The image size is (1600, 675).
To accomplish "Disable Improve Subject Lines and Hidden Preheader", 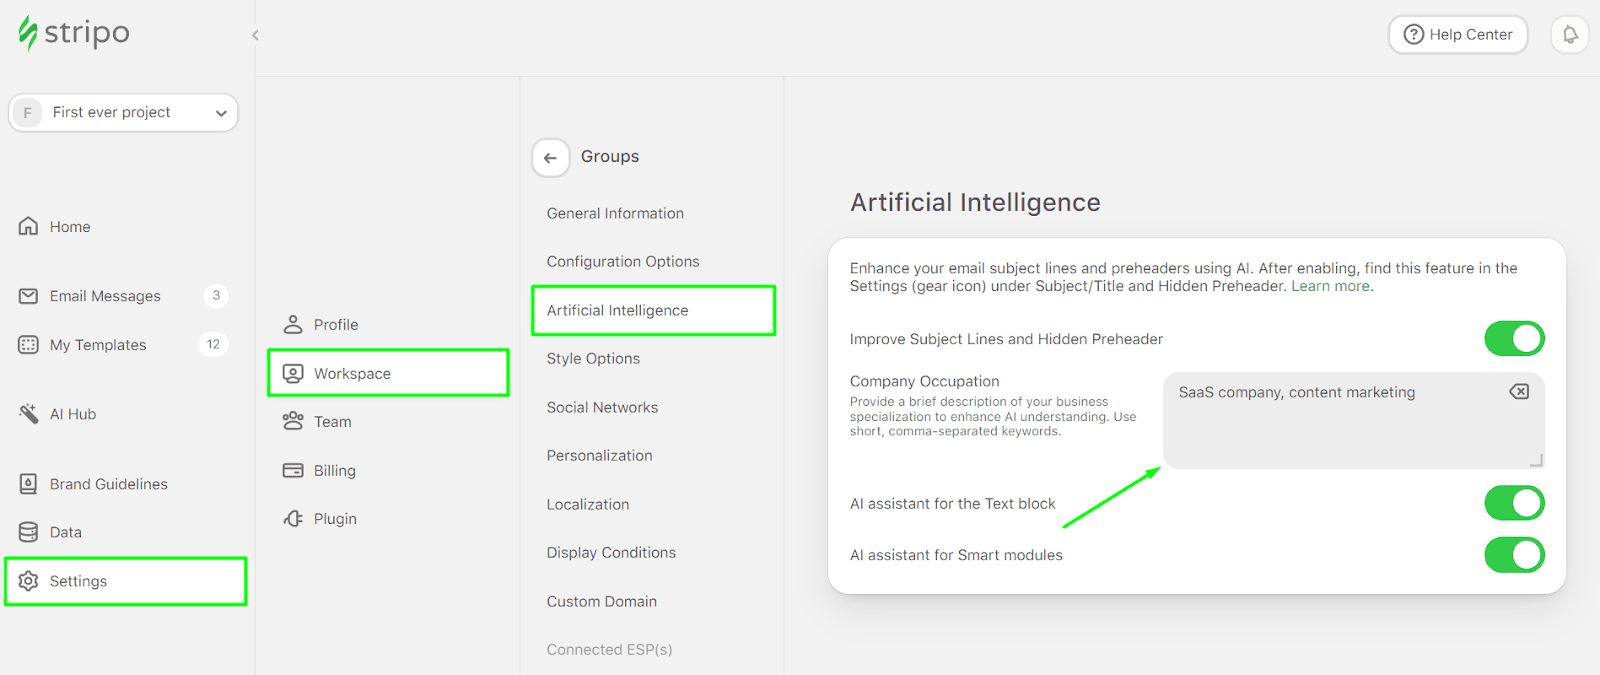I will [x=1513, y=338].
